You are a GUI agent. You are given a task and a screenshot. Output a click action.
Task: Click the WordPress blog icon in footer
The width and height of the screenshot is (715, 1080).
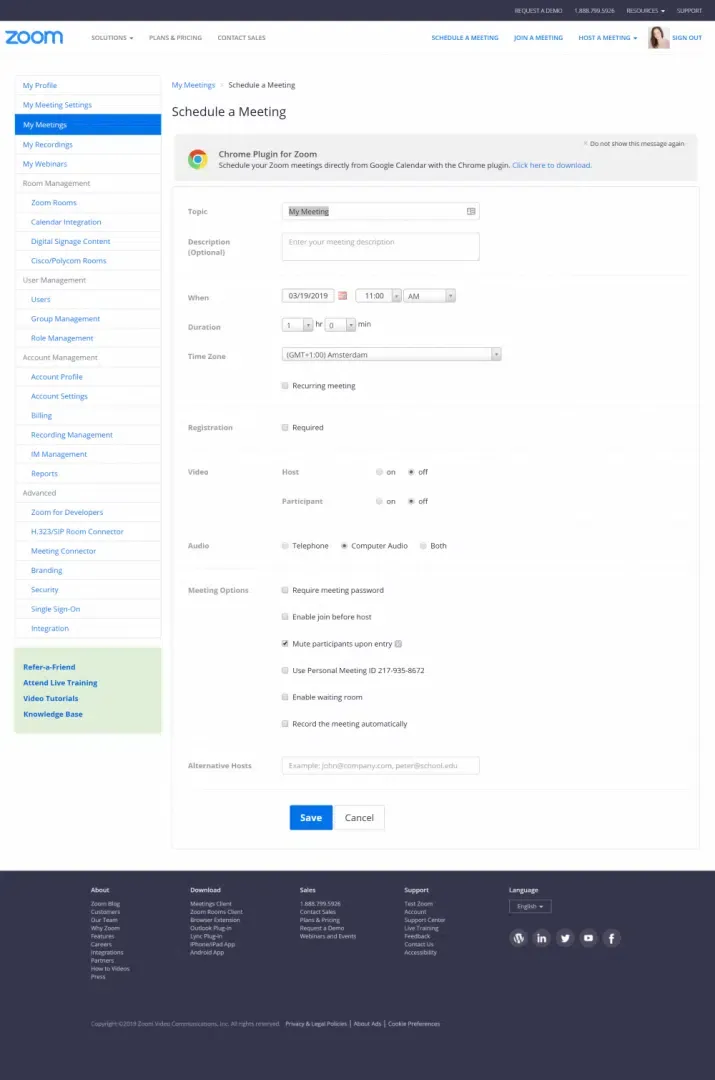[518, 938]
